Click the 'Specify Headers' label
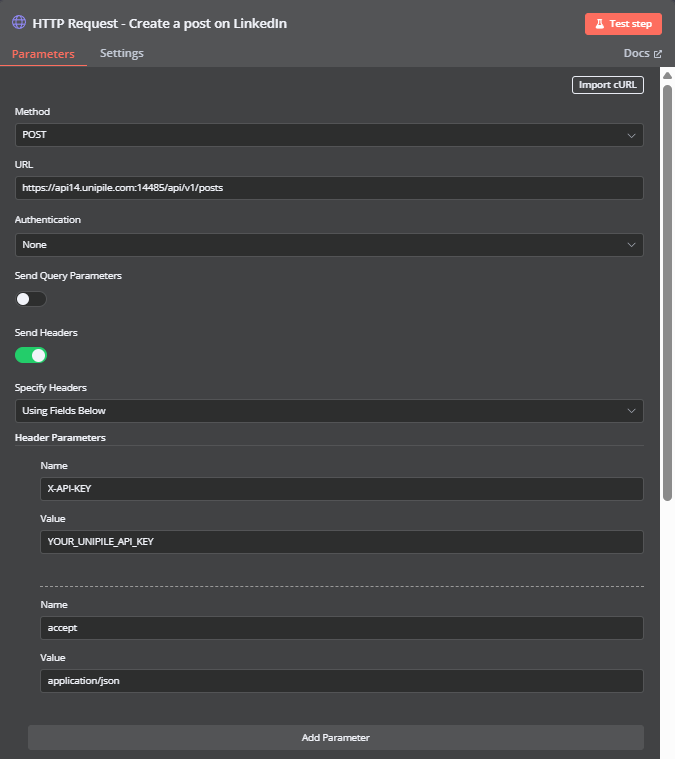 tap(51, 388)
